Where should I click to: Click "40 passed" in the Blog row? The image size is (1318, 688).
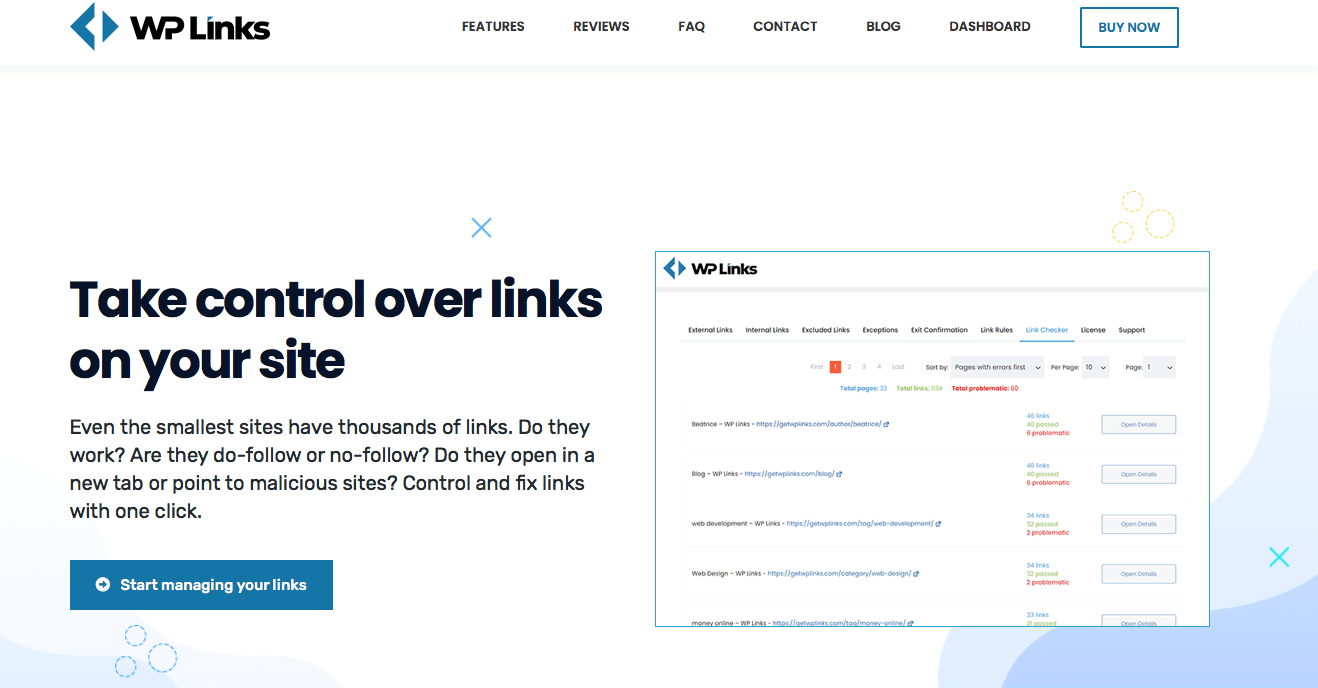(1042, 474)
